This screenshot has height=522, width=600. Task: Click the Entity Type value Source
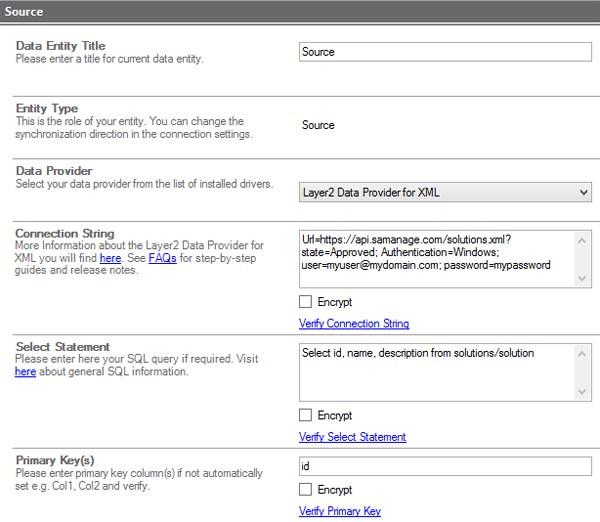click(x=318, y=126)
